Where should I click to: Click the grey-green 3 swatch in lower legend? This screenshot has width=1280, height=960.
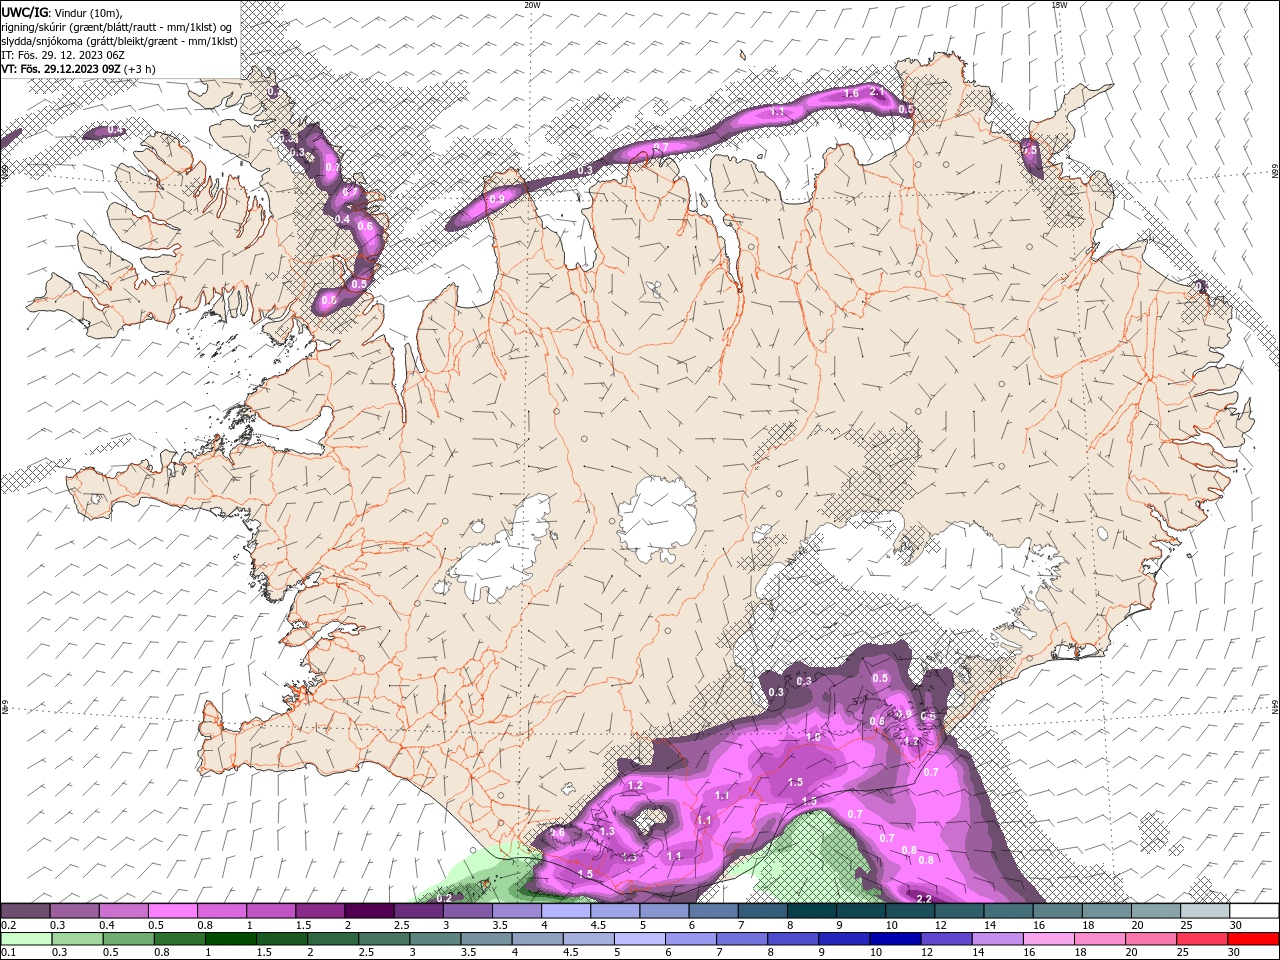436,939
